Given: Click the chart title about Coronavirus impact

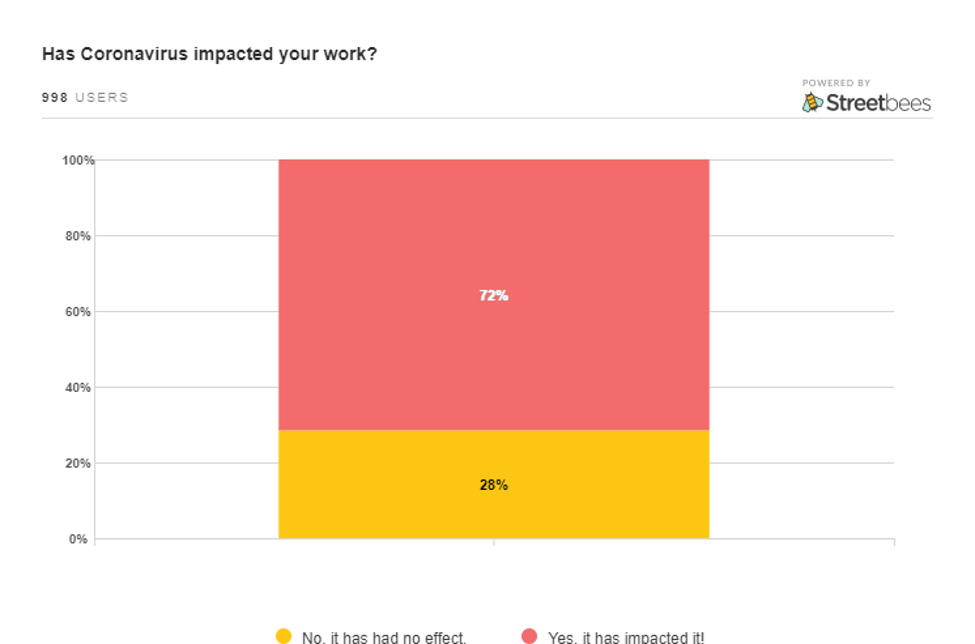Looking at the screenshot, I should (x=209, y=54).
